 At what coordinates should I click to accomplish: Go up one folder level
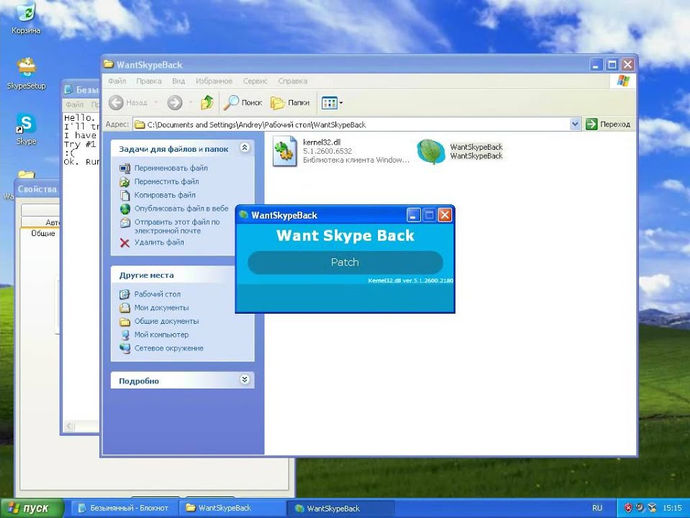click(x=207, y=103)
